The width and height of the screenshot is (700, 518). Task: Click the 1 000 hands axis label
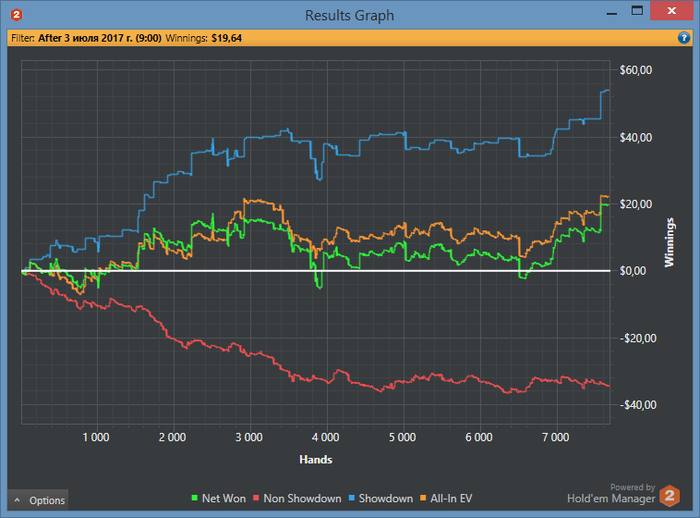tap(96, 437)
